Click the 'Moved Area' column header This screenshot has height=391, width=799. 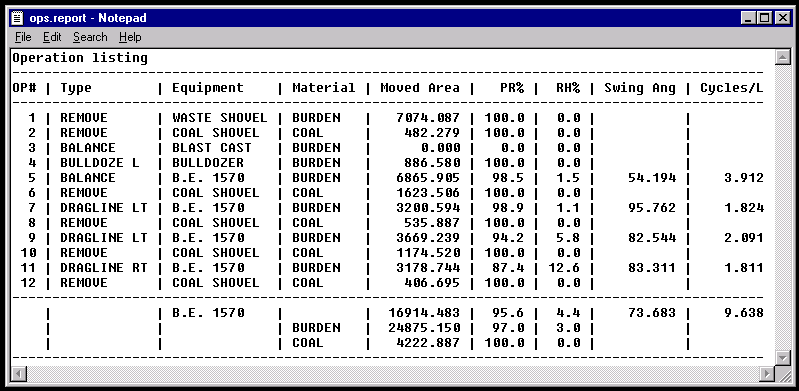click(420, 88)
